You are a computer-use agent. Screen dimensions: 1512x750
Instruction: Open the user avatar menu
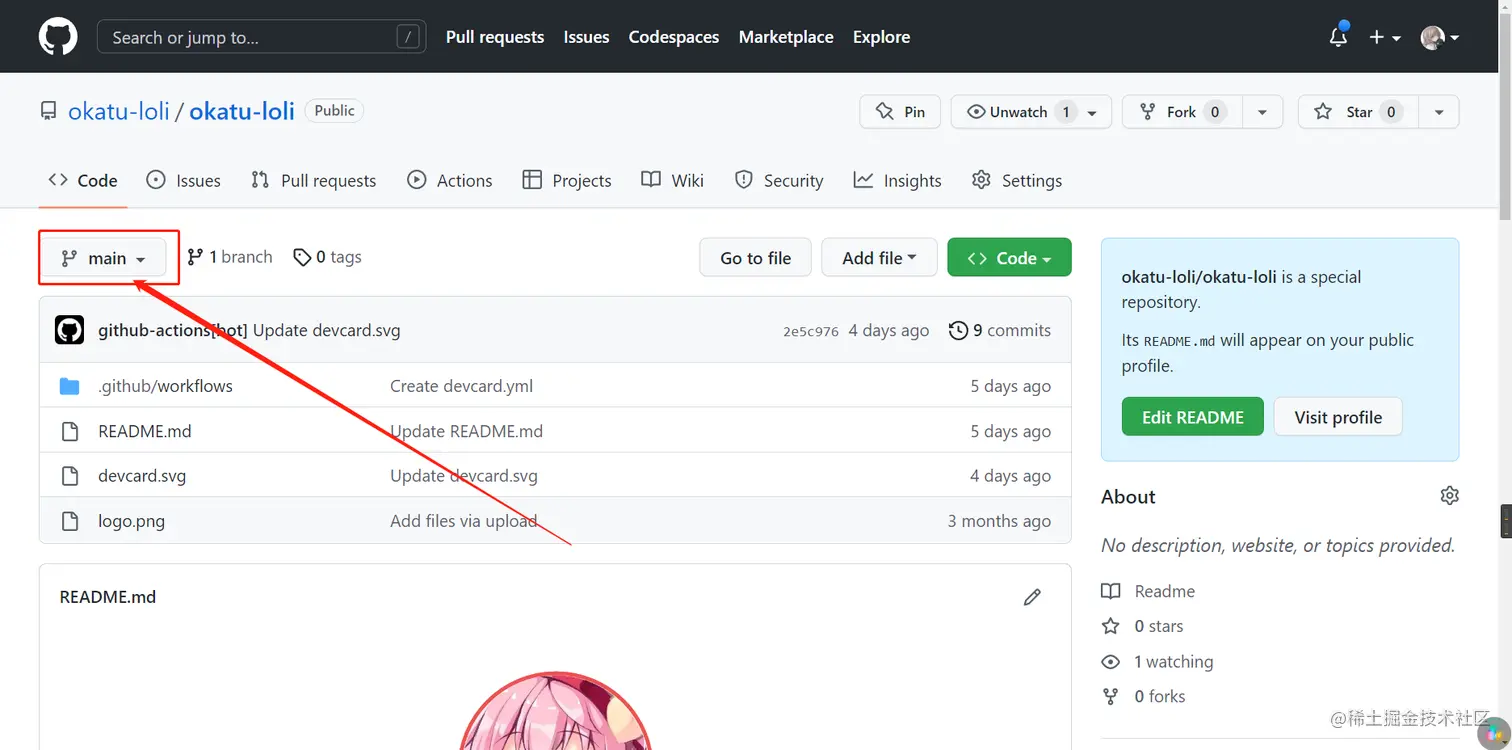tap(1440, 37)
